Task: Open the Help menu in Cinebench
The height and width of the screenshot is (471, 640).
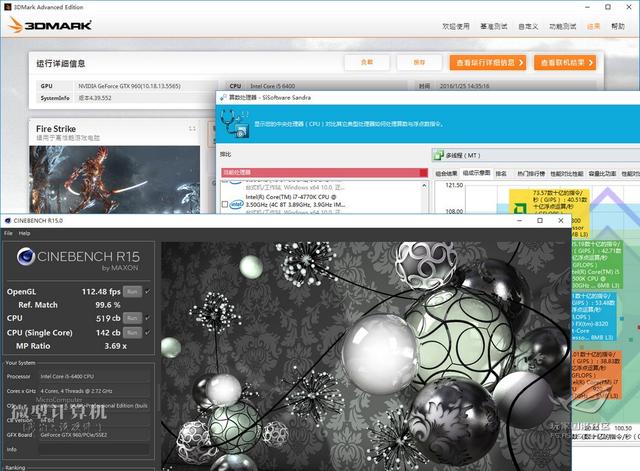Action: (24, 233)
